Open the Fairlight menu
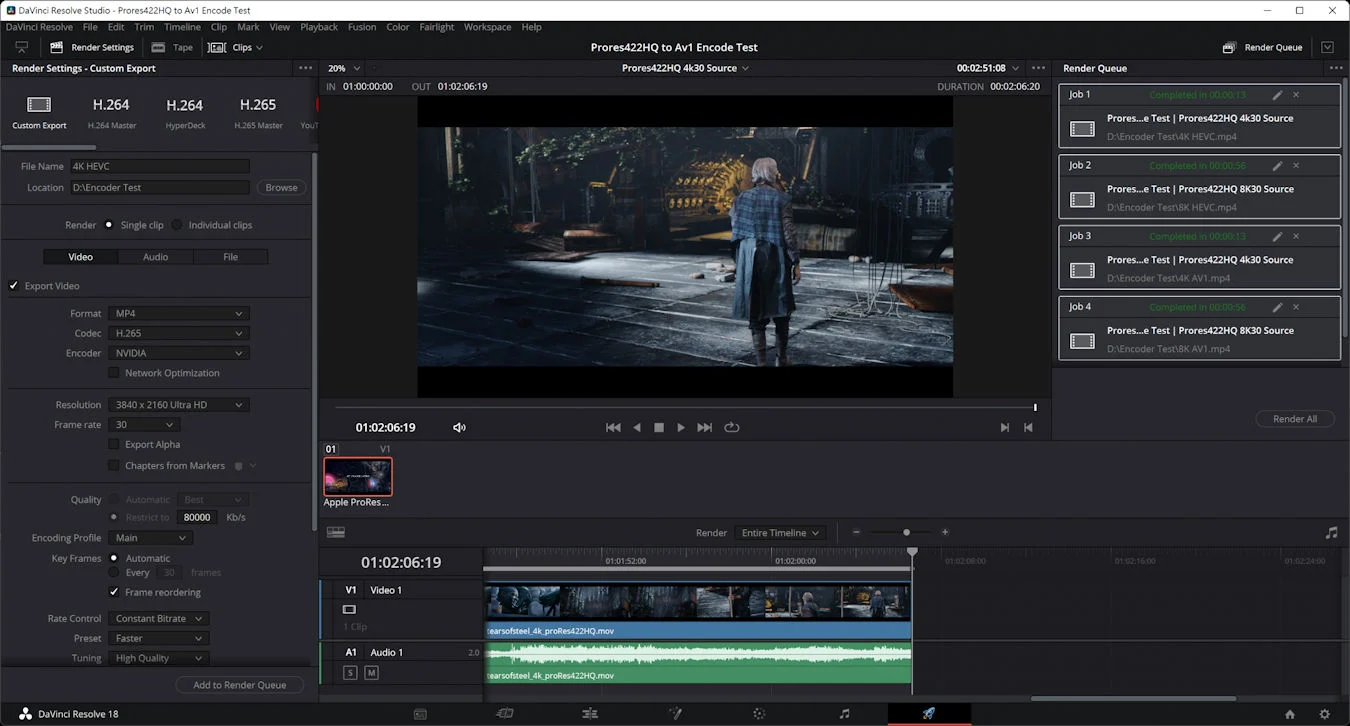Viewport: 1350px width, 726px height. 437,27
